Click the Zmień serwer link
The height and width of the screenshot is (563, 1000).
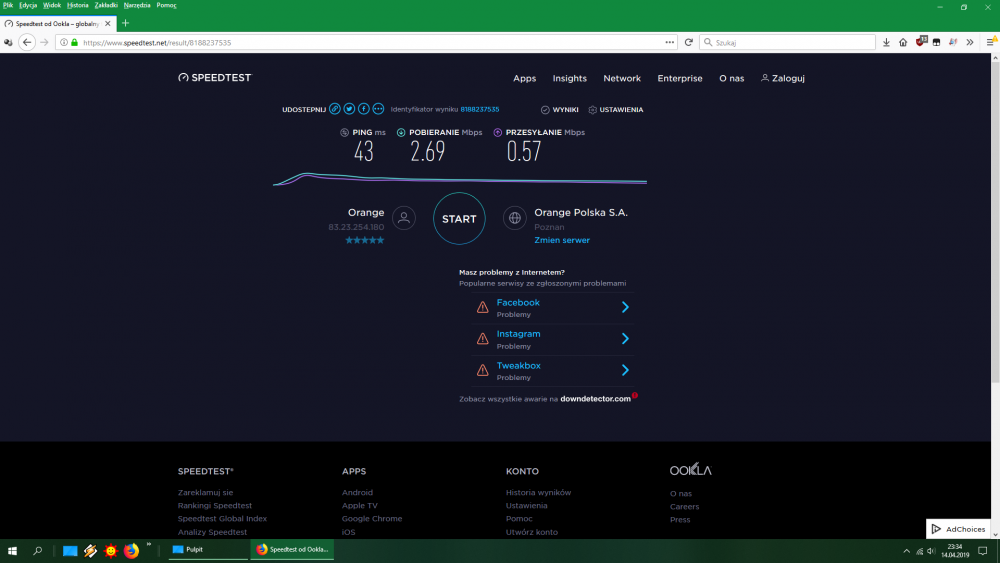(x=562, y=240)
